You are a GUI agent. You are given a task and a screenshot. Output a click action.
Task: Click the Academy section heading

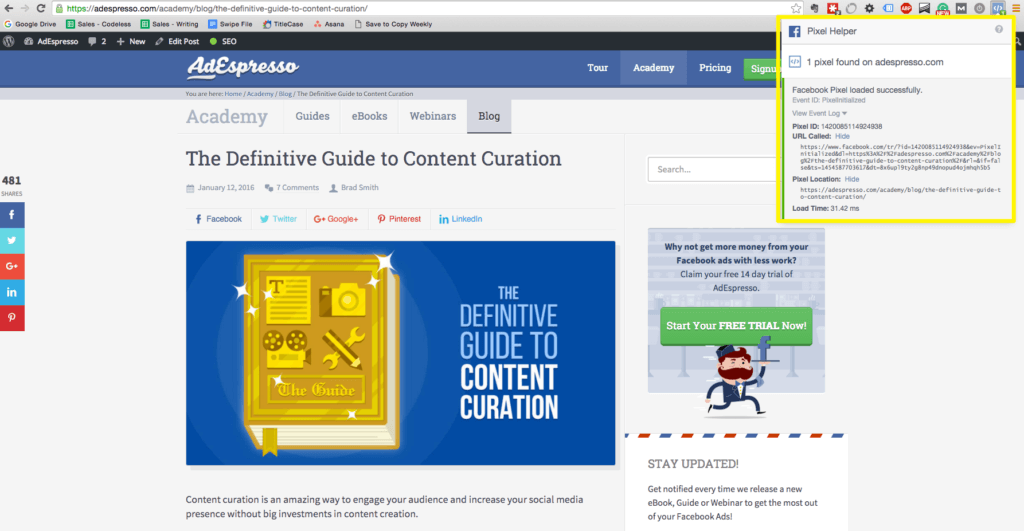point(227,116)
